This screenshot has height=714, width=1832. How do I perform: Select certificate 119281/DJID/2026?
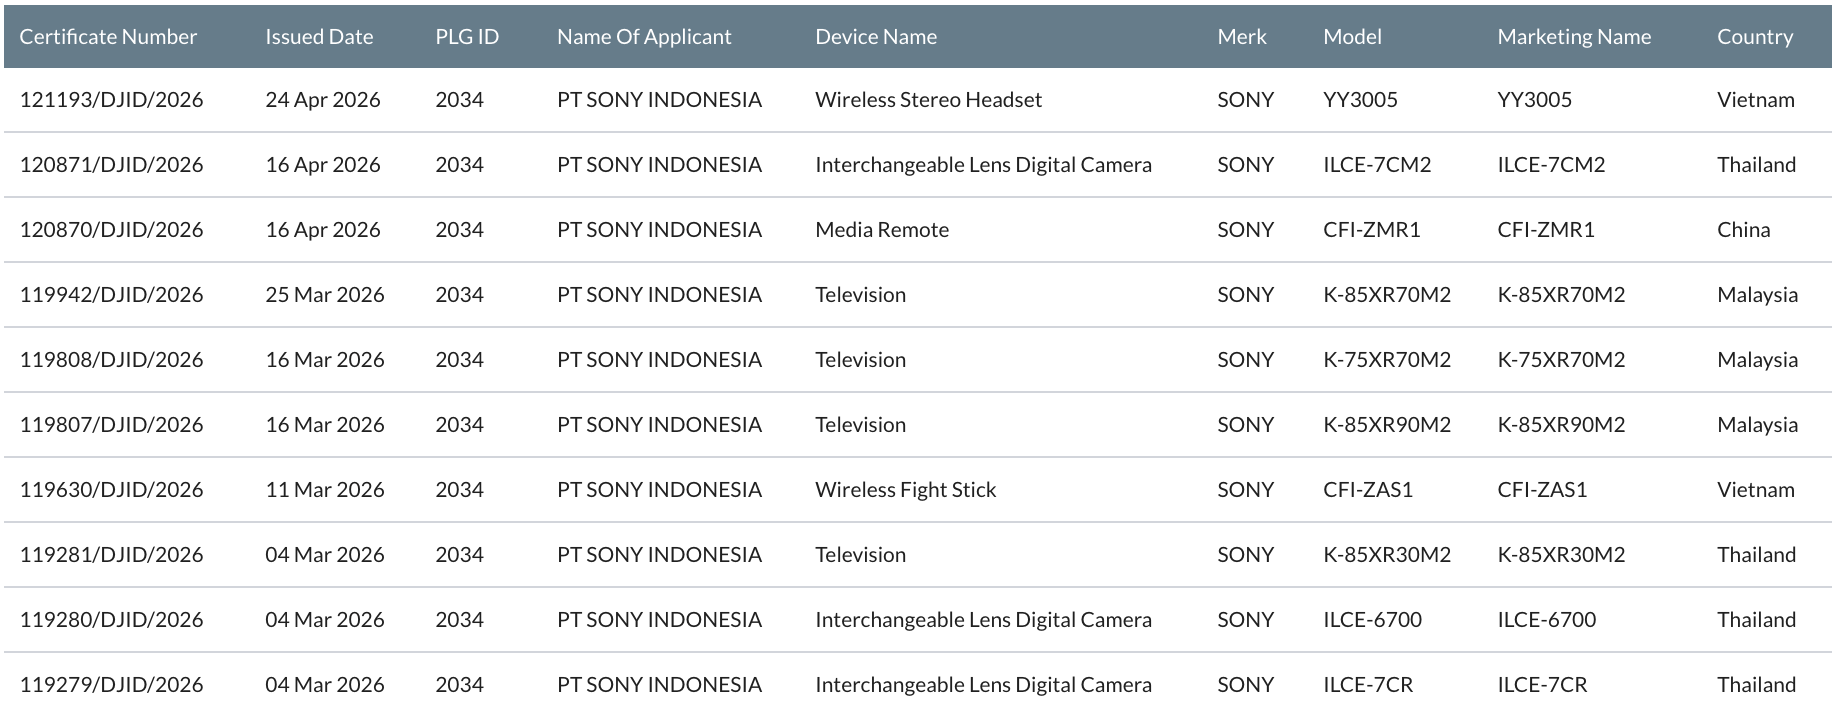point(111,555)
